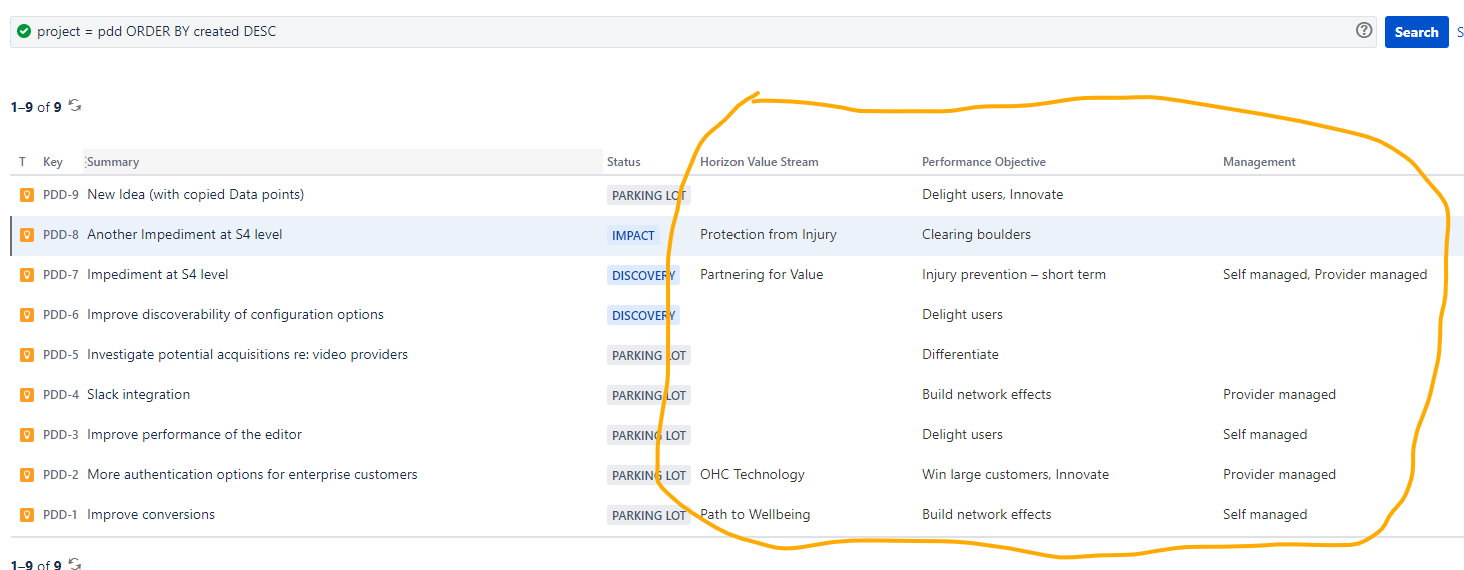Open issue key PDD-2
1464x570 pixels.
click(x=61, y=475)
